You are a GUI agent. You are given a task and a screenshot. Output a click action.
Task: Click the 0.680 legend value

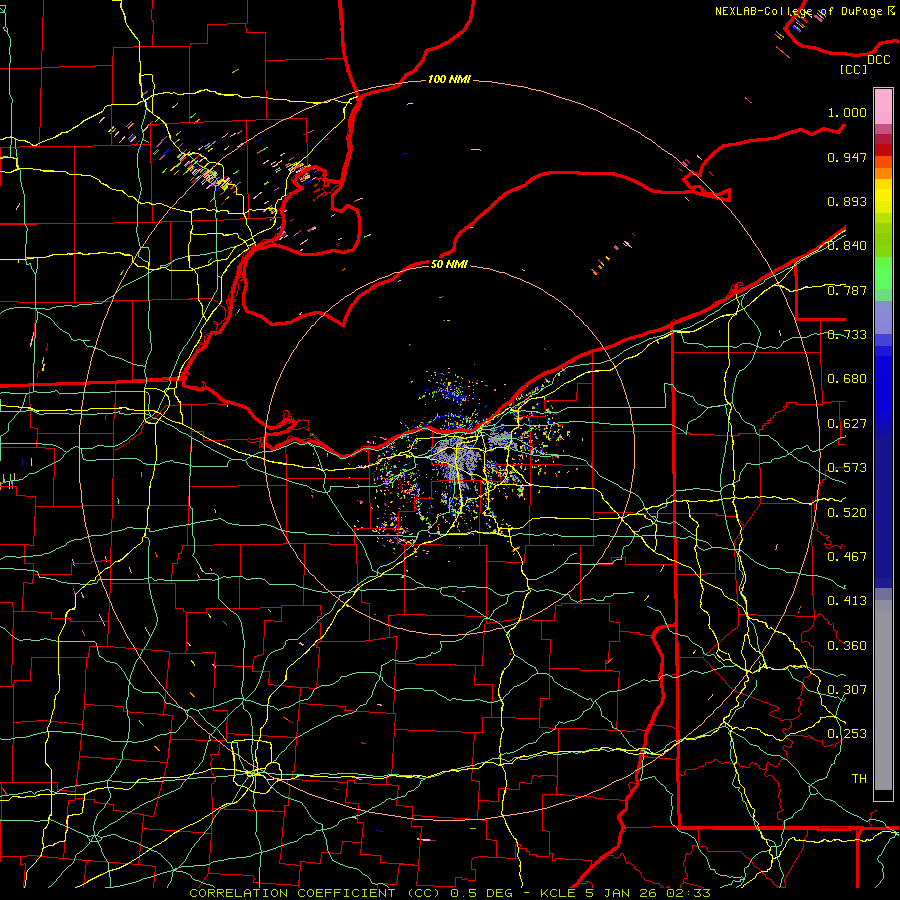tap(847, 379)
